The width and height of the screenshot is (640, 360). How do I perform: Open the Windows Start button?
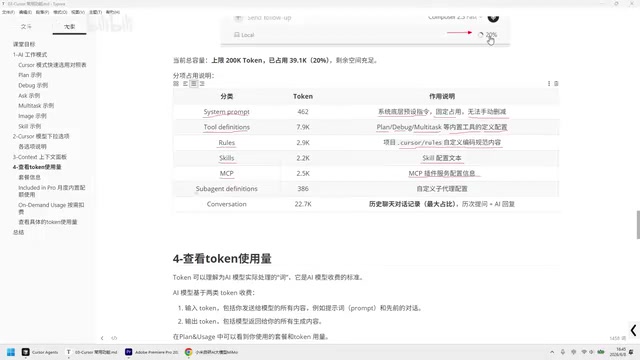coord(11,352)
